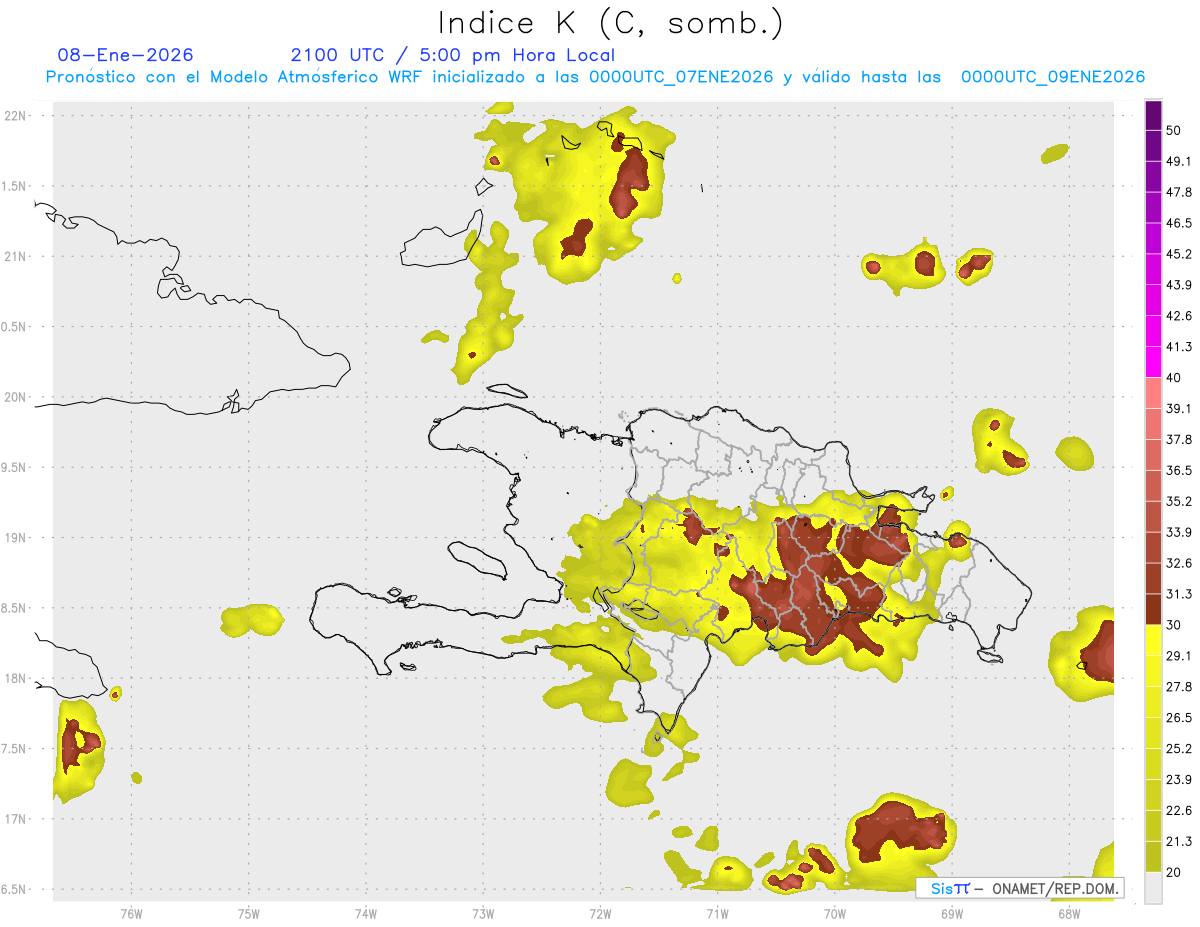Click the legend value '50'

[1174, 131]
